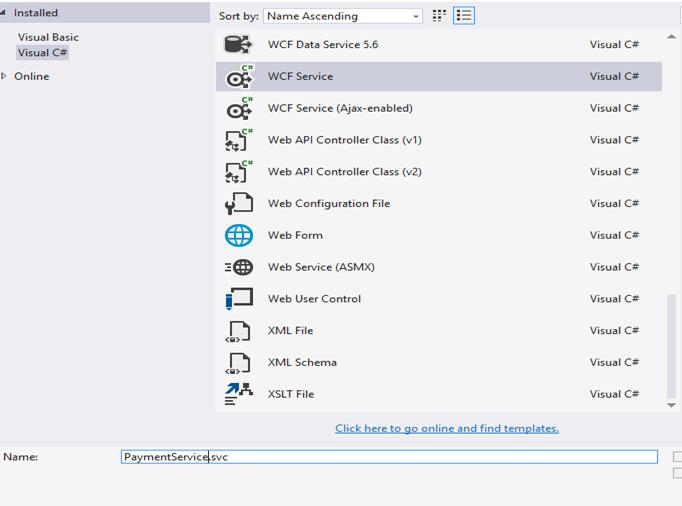Click the Web Form globe icon
This screenshot has width=682, height=506.
click(x=239, y=236)
